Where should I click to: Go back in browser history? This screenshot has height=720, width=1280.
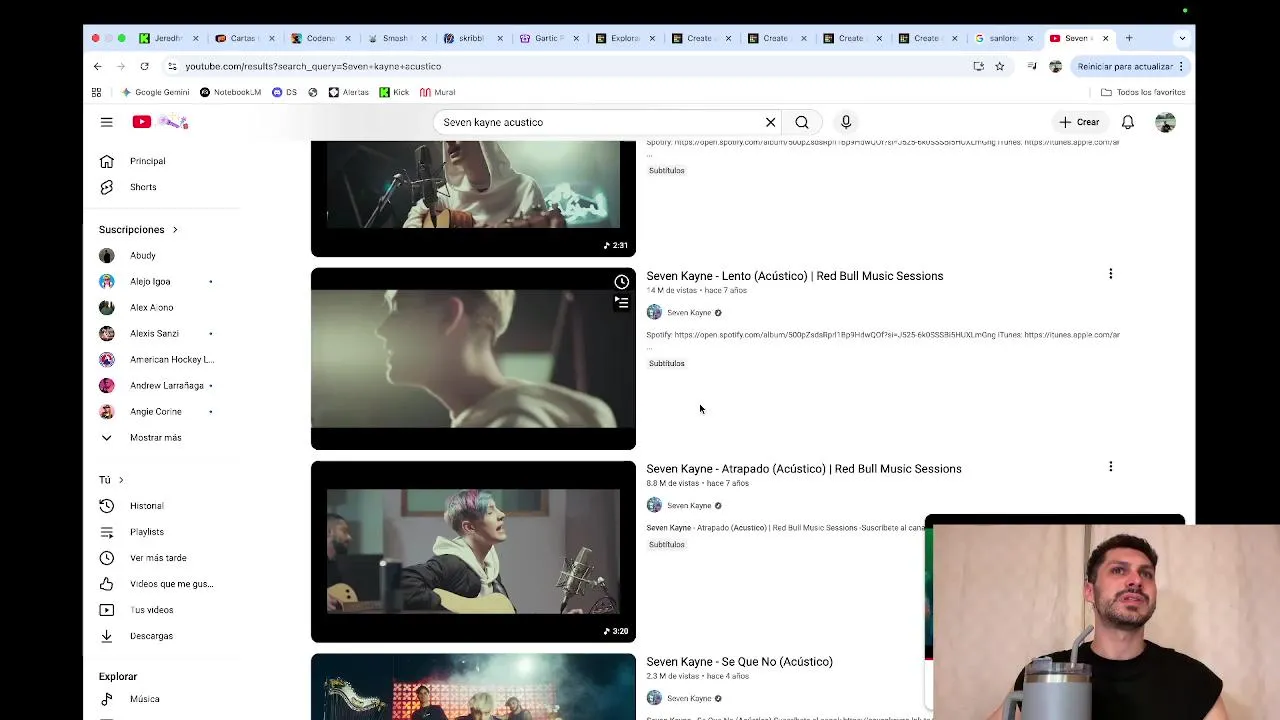[97, 66]
